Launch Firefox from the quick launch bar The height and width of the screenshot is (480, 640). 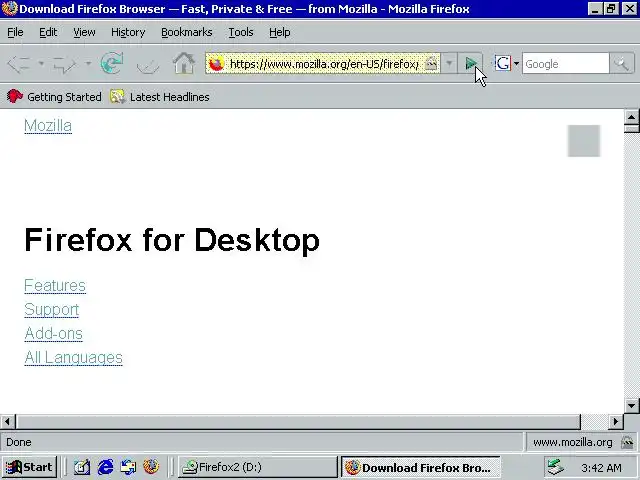point(151,467)
